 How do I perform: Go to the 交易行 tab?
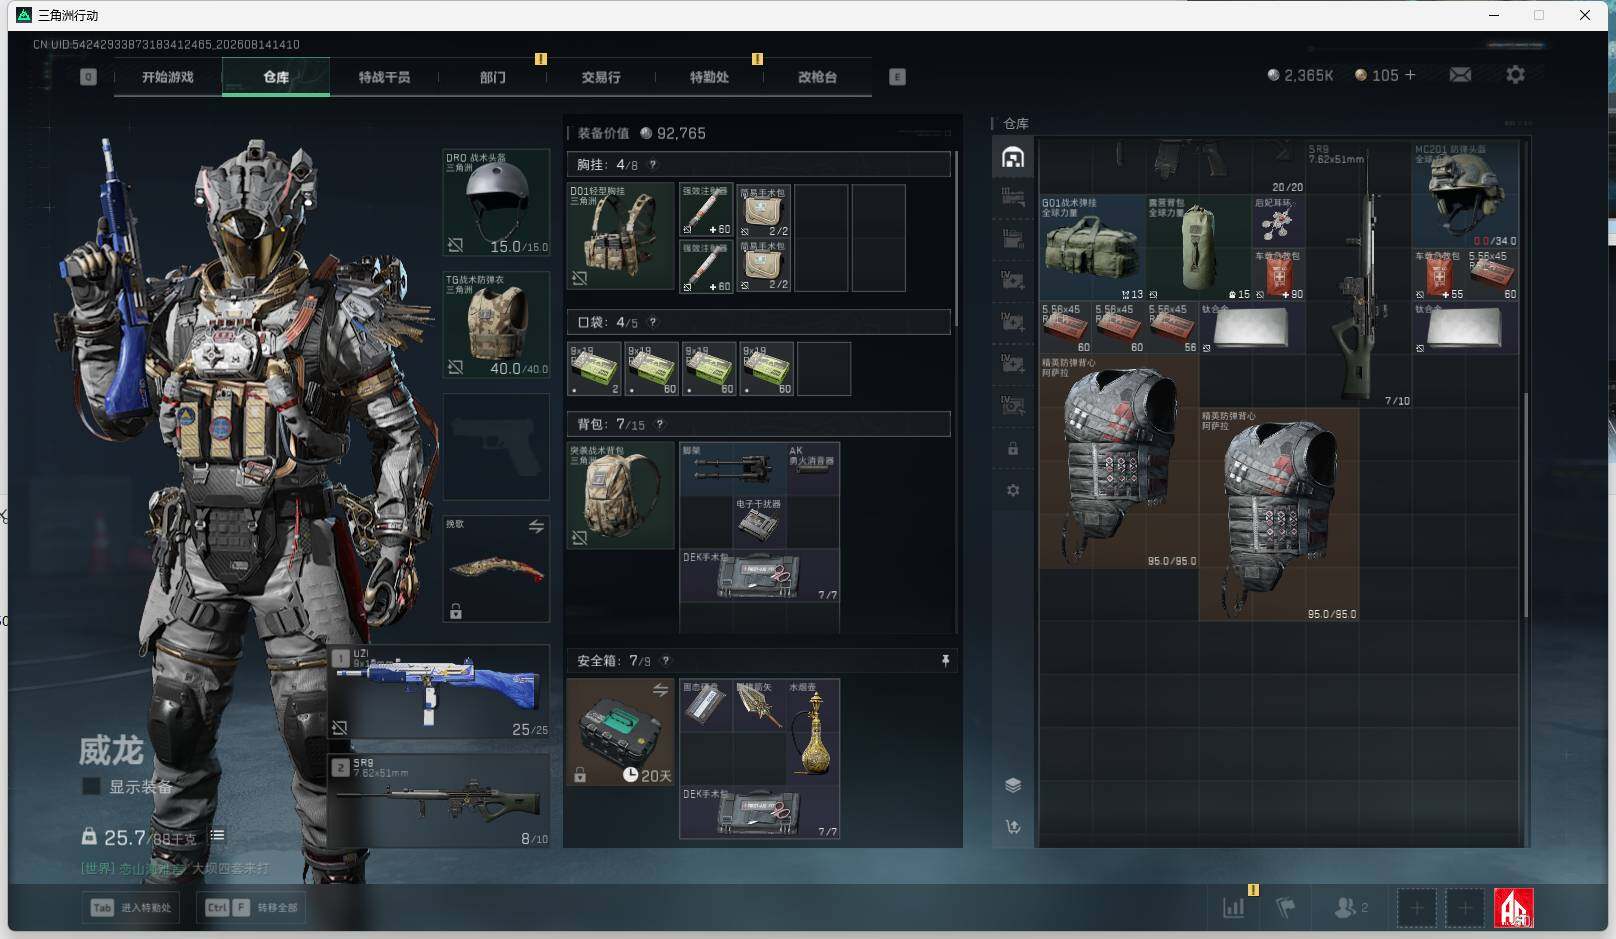coord(601,77)
